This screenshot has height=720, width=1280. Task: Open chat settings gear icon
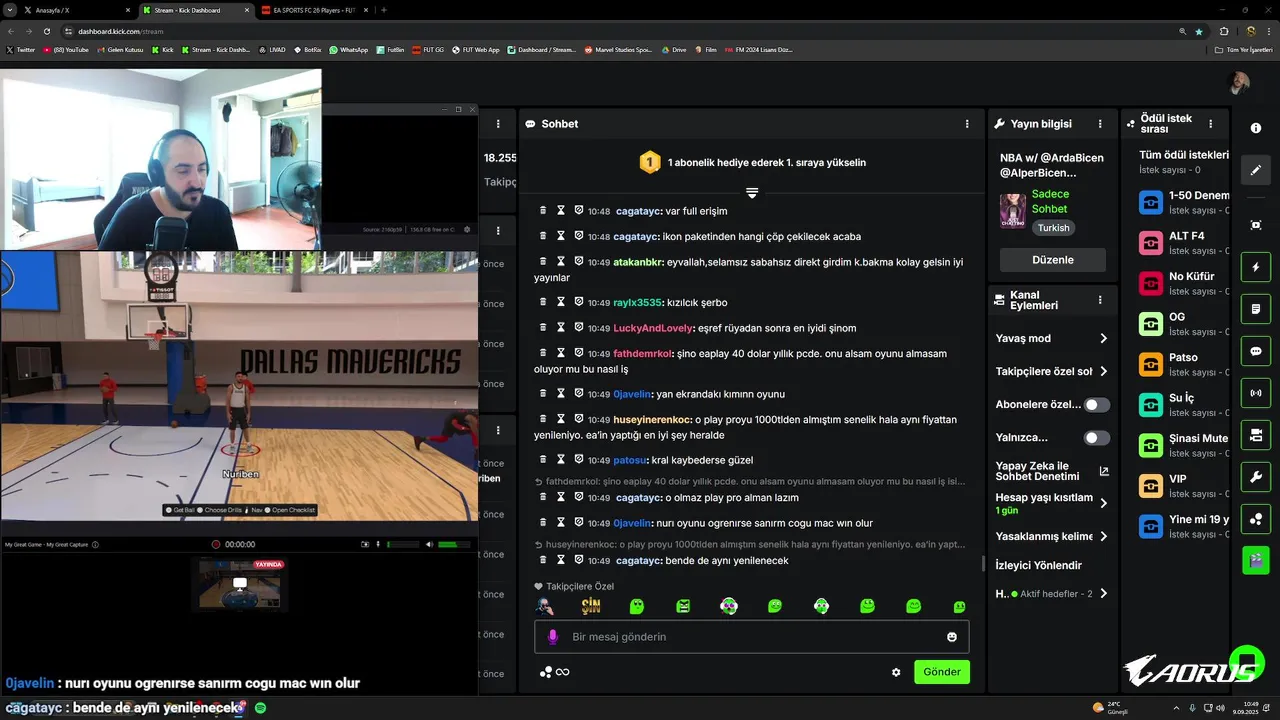click(x=896, y=672)
